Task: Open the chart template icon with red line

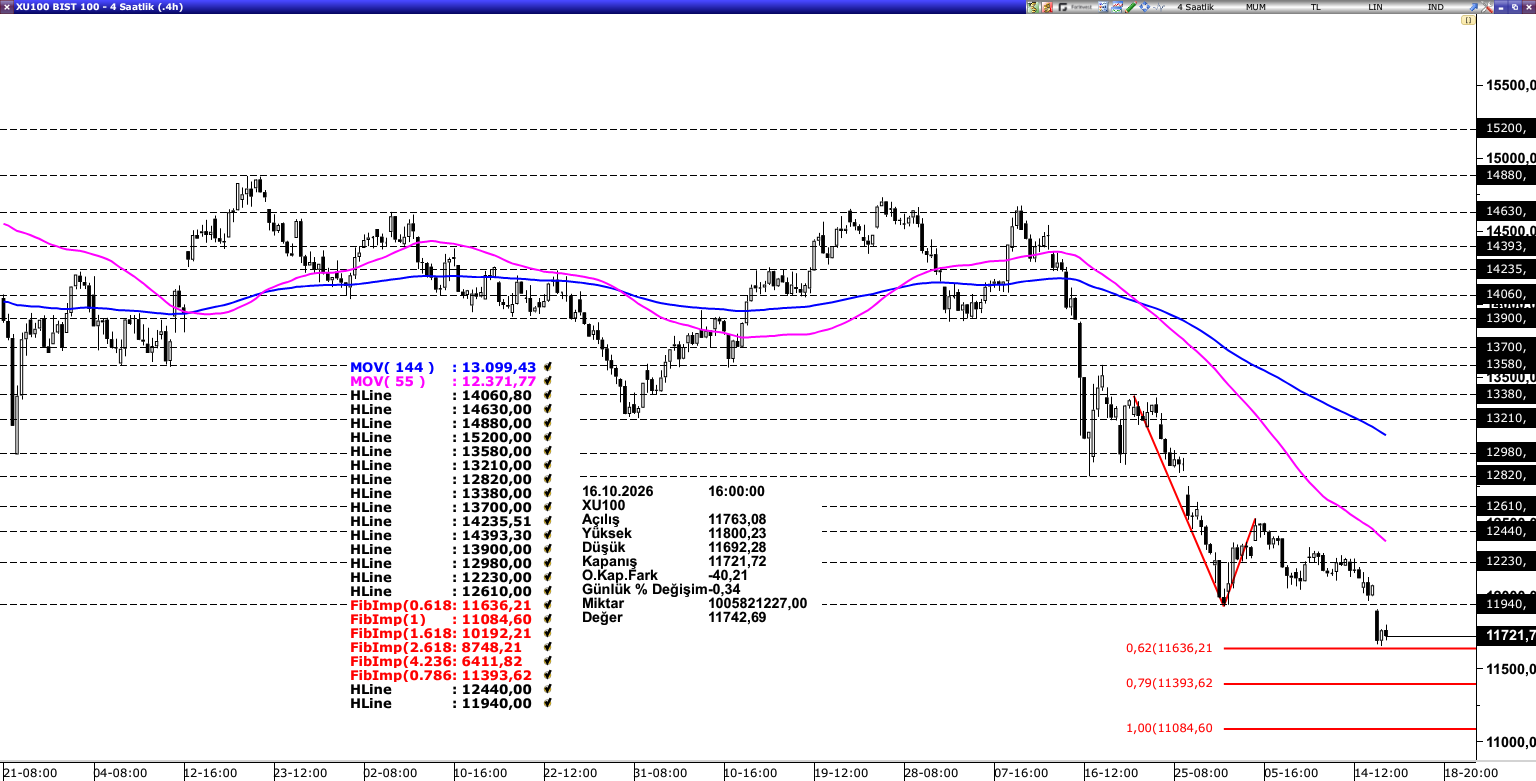Action: pos(1116,7)
